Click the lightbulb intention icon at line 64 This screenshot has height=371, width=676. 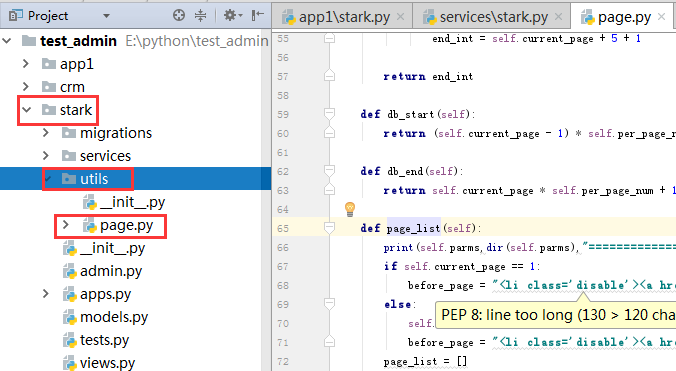[350, 209]
